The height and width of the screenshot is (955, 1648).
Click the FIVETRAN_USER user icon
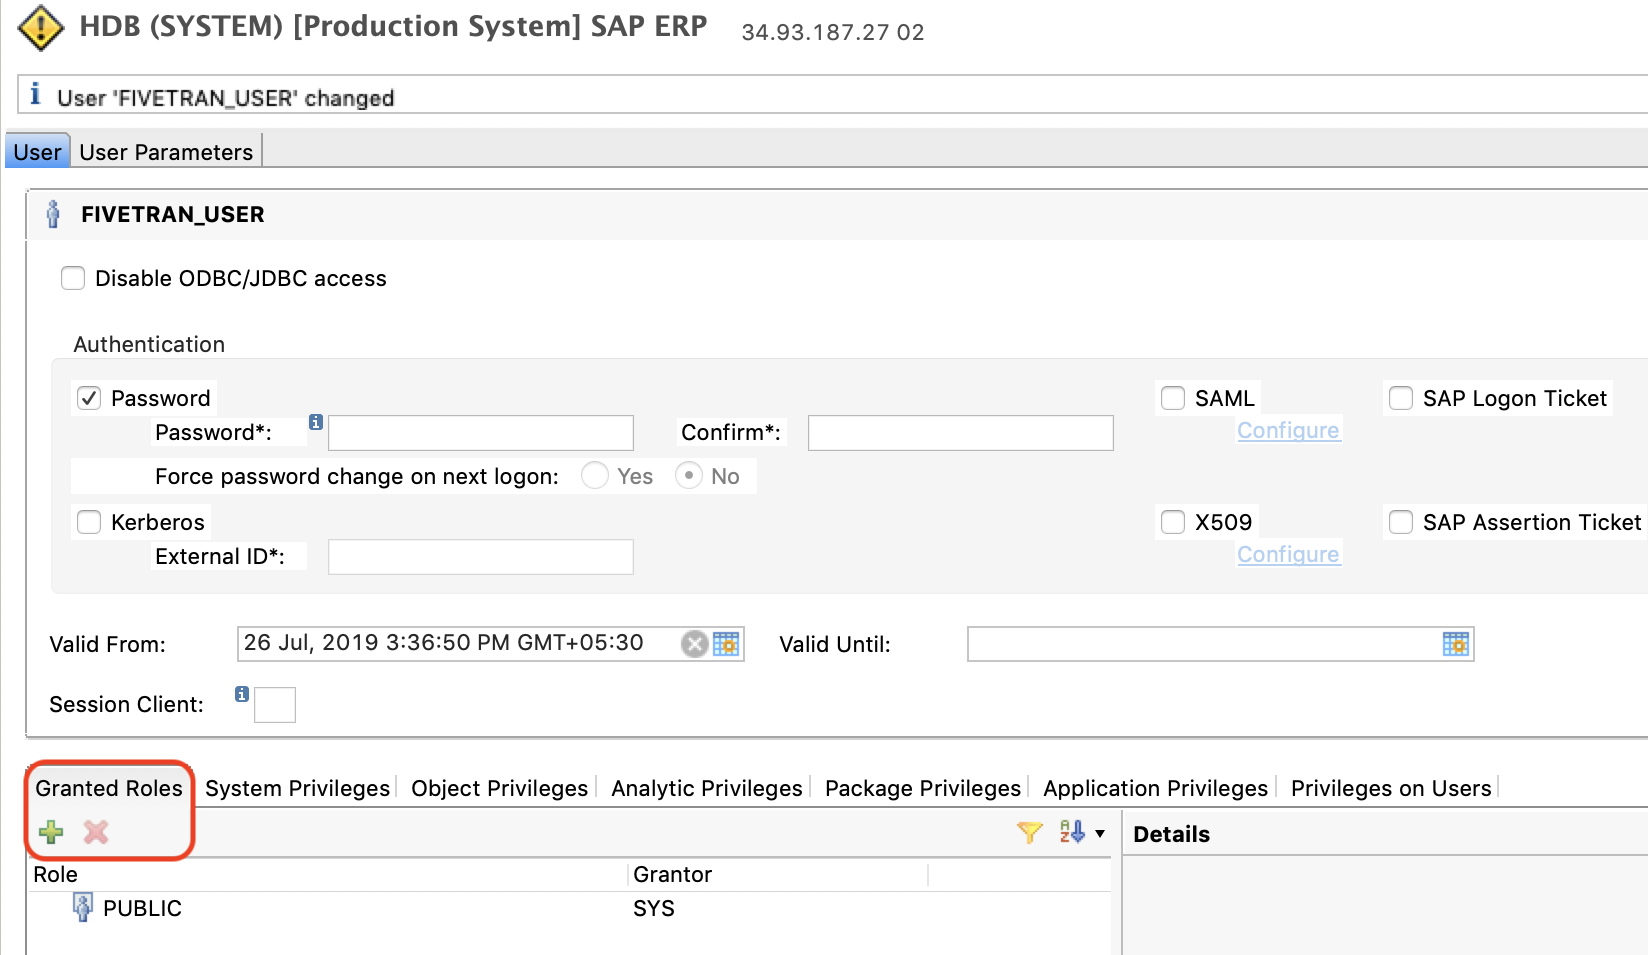[53, 214]
